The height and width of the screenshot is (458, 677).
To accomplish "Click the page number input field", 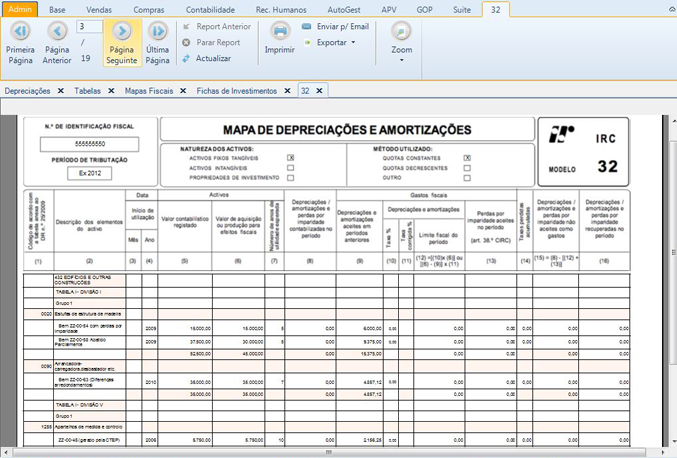I will [x=88, y=26].
